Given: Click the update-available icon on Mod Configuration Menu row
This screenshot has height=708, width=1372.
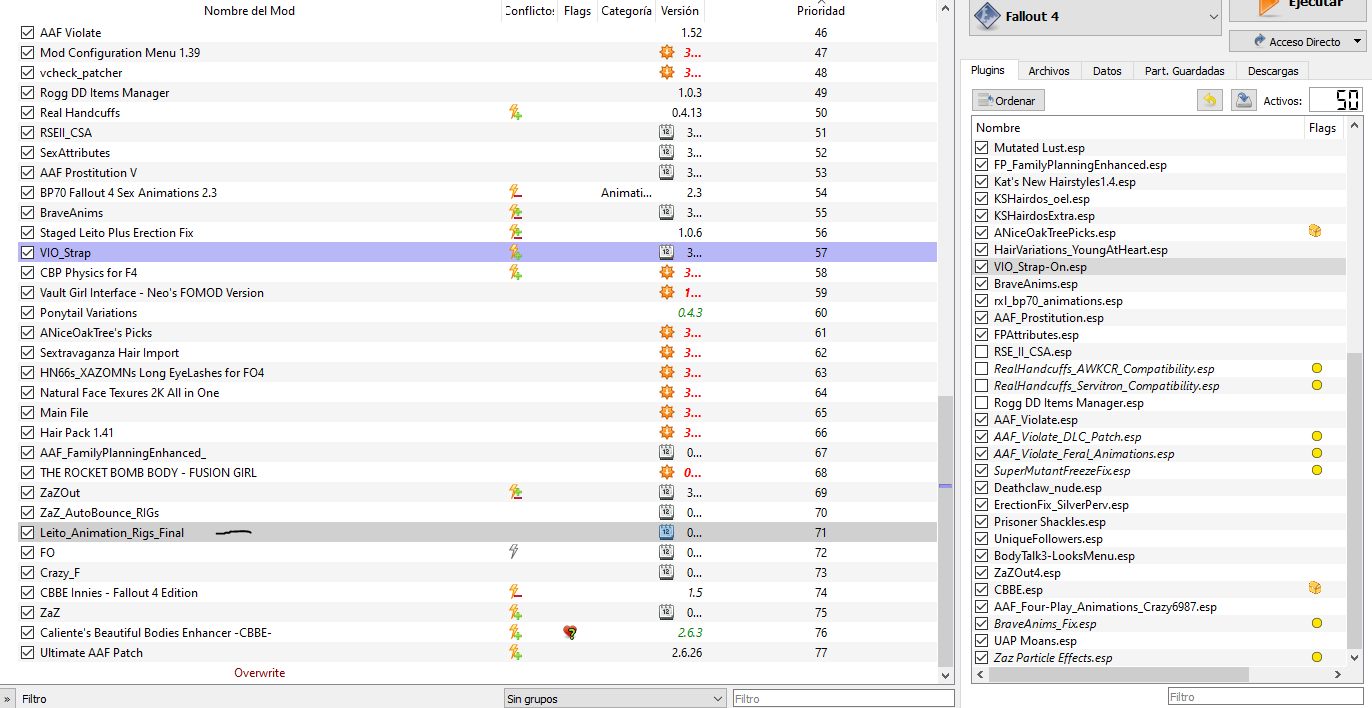Looking at the screenshot, I should tap(667, 53).
